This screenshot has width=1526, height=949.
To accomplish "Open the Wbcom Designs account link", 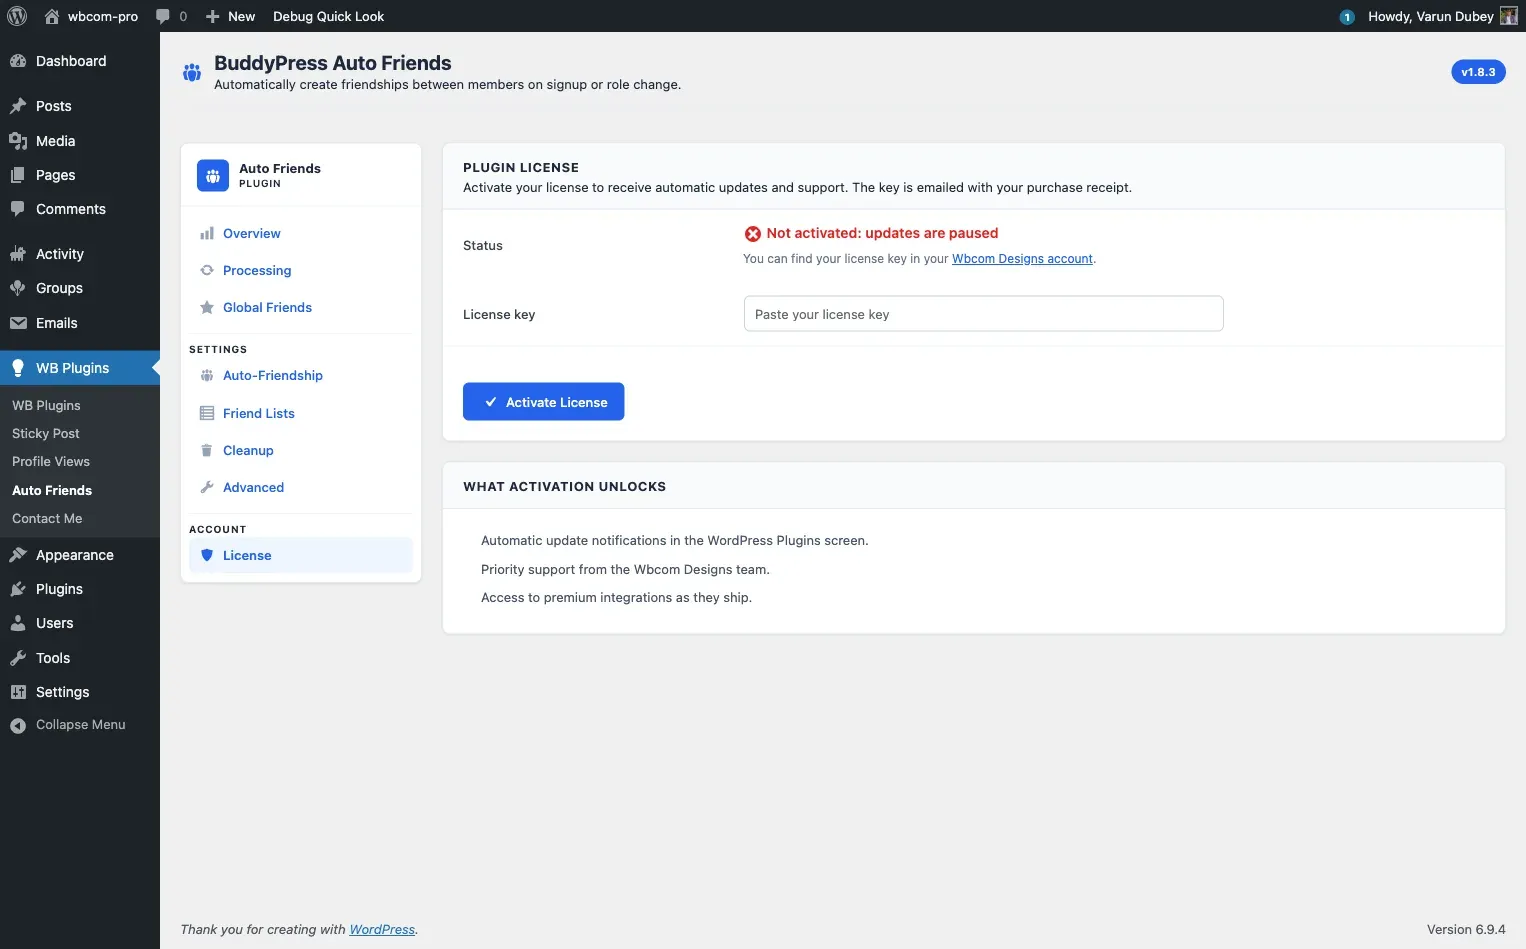I will coord(1022,259).
